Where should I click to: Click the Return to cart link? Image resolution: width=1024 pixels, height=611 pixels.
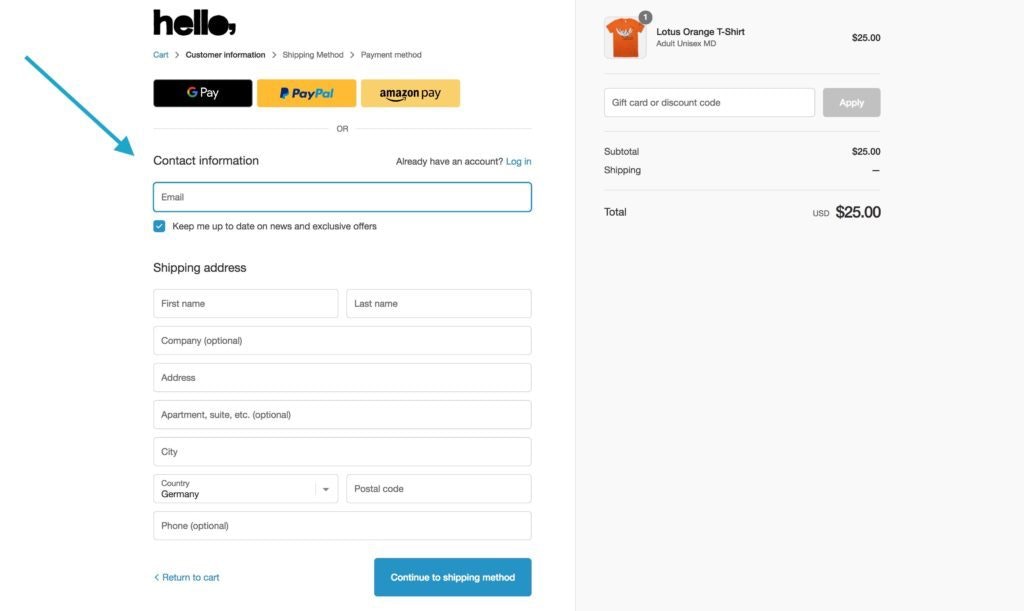190,577
